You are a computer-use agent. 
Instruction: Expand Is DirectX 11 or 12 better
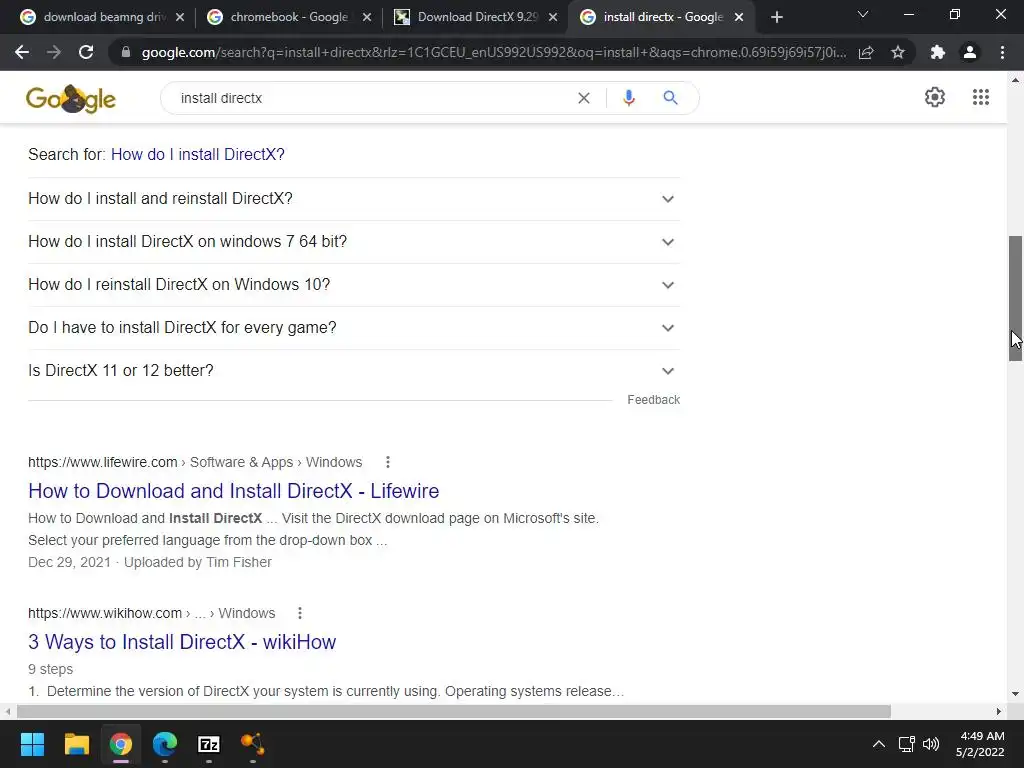tap(354, 371)
